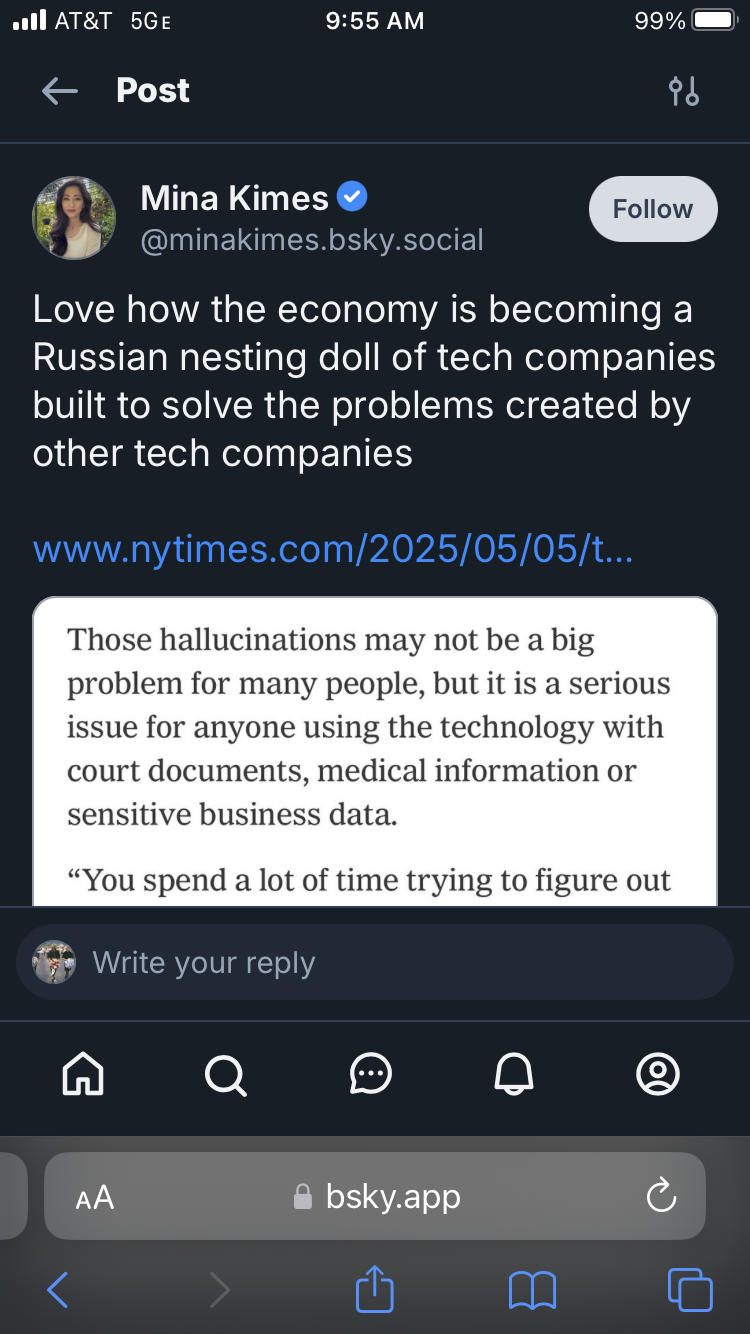Open profile person icon
Image resolution: width=750 pixels, height=1334 pixels.
pos(658,1075)
